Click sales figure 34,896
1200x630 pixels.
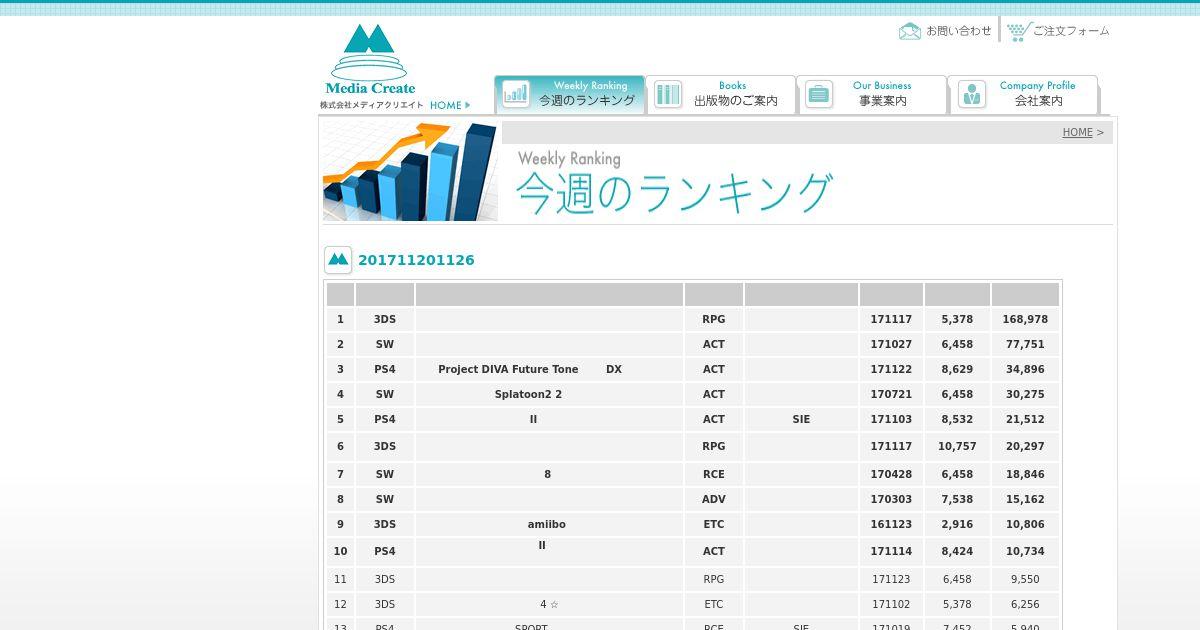pos(1025,369)
